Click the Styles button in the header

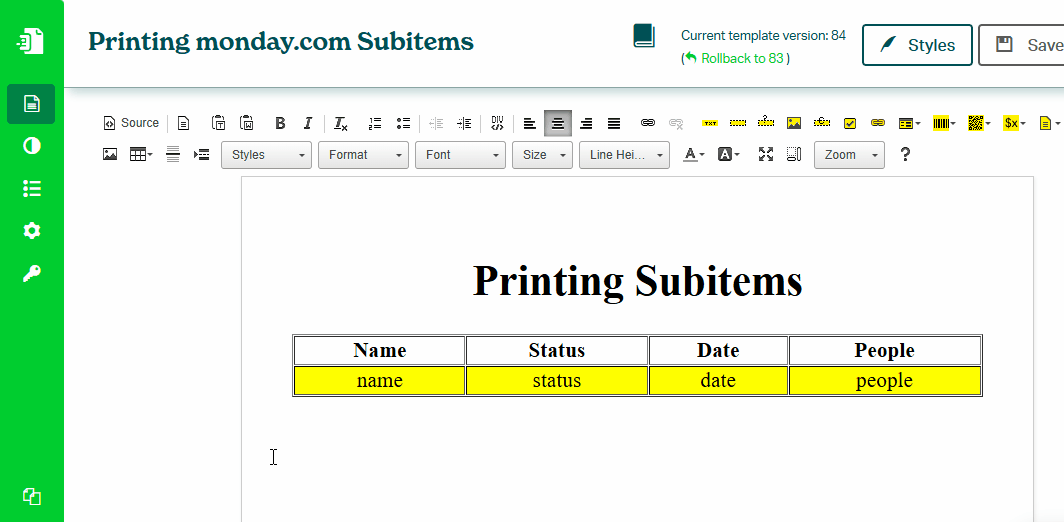[917, 45]
